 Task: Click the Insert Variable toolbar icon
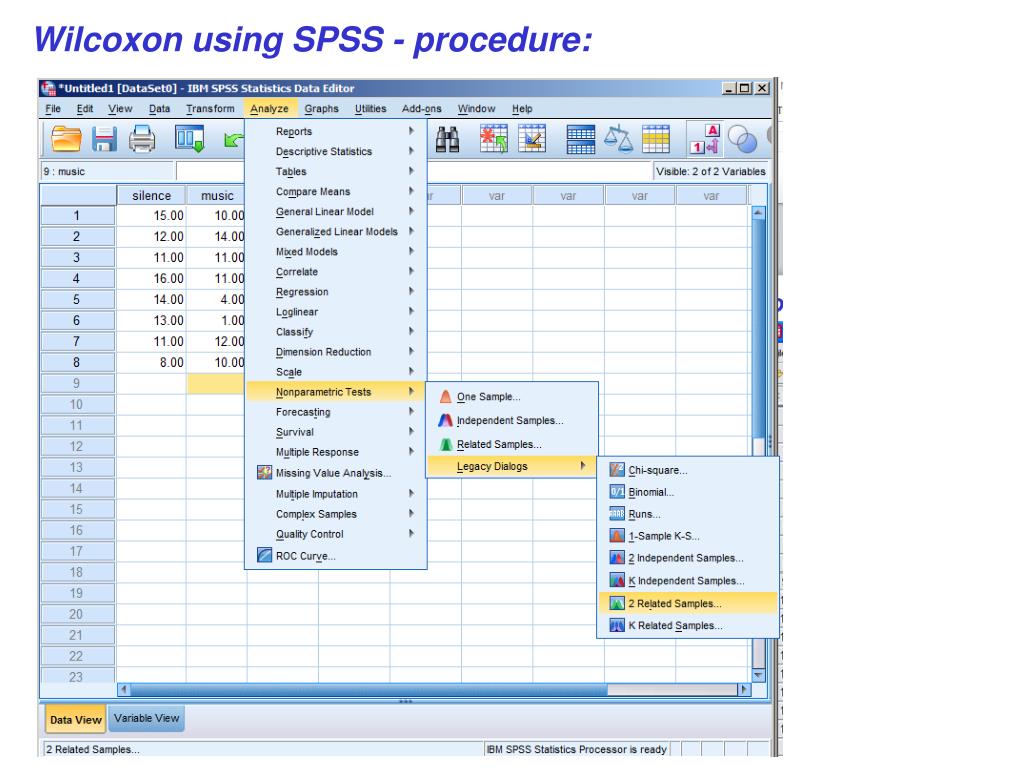tap(532, 138)
